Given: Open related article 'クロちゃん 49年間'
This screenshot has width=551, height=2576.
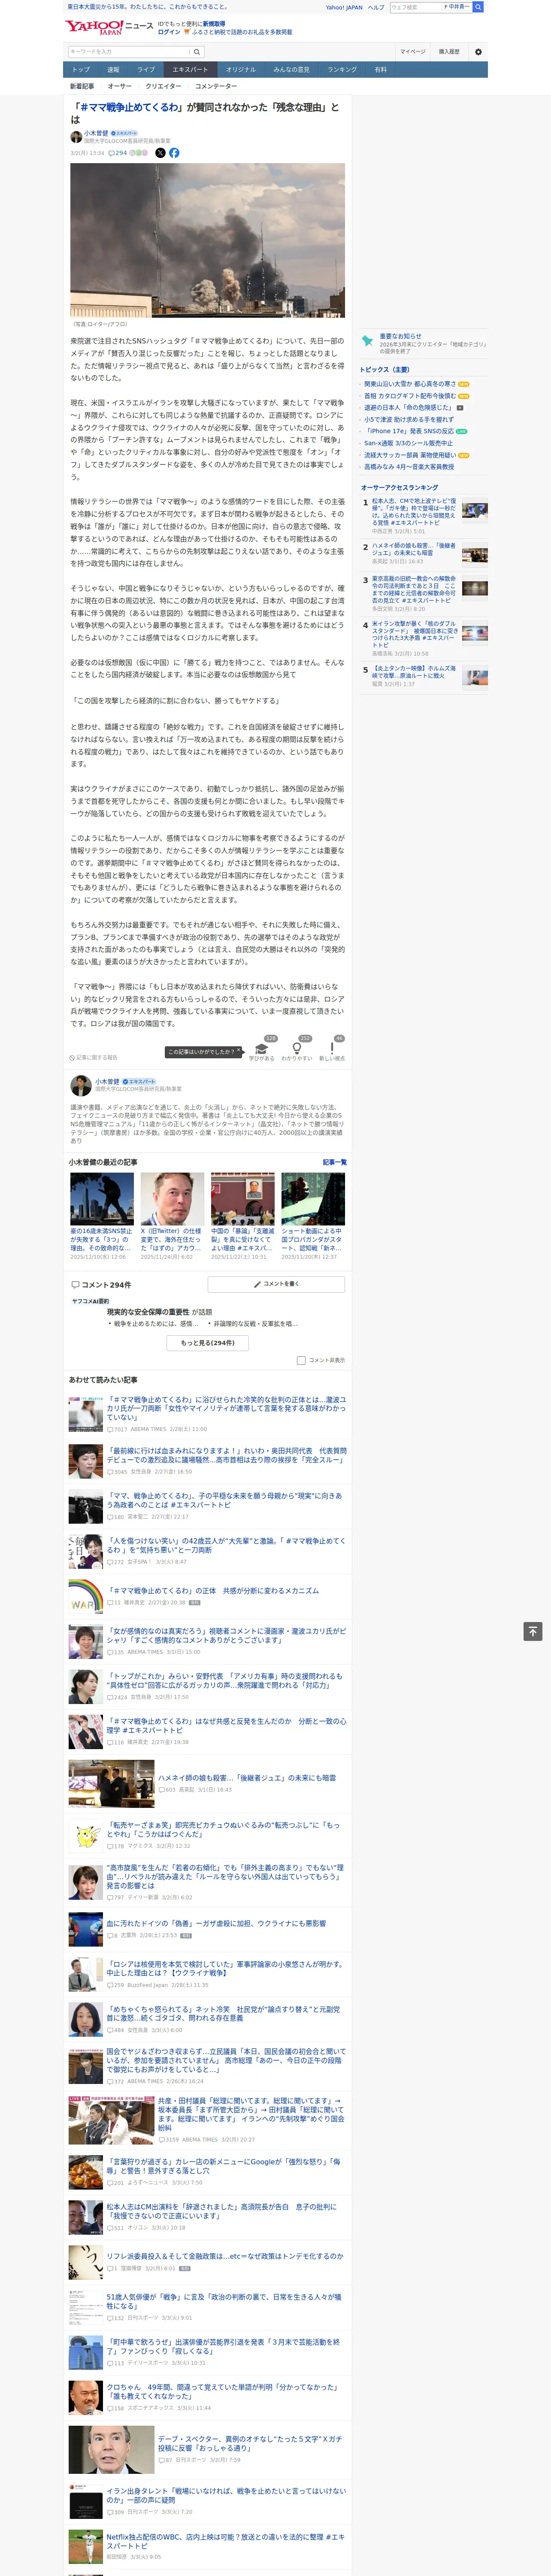Looking at the screenshot, I should (224, 2391).
